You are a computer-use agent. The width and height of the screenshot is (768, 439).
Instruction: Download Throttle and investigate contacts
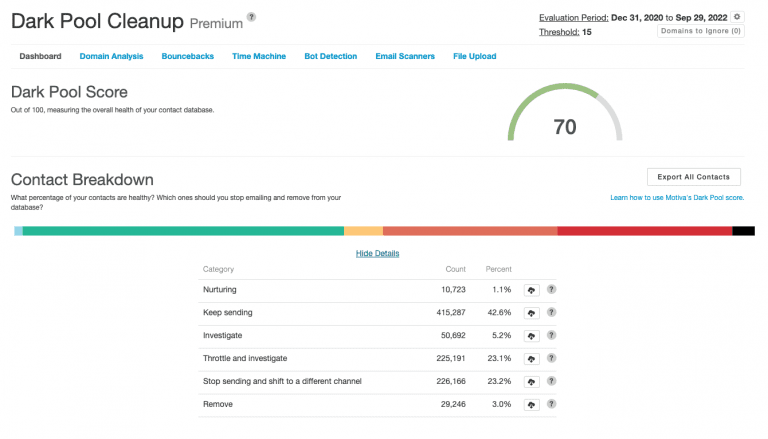pyautogui.click(x=531, y=358)
